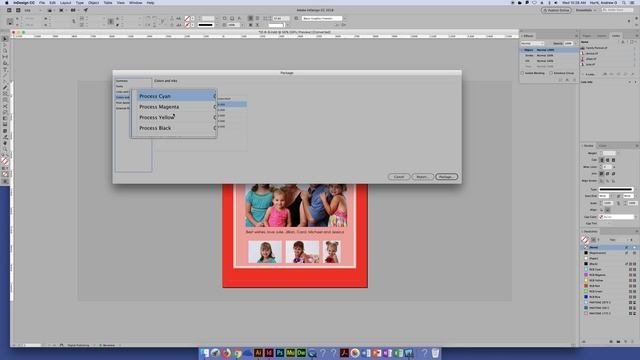Click fill swatch in the Control panel
Image resolution: width=640 pixels, height=360 pixels.
click(x=187, y=18)
